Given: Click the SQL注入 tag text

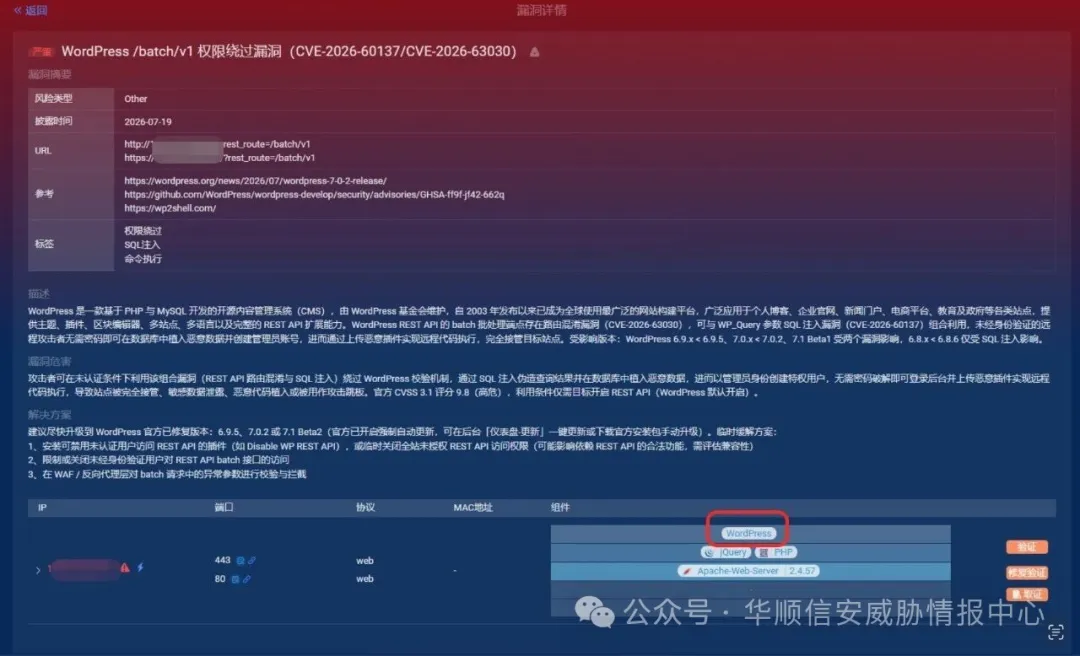Looking at the screenshot, I should [142, 245].
